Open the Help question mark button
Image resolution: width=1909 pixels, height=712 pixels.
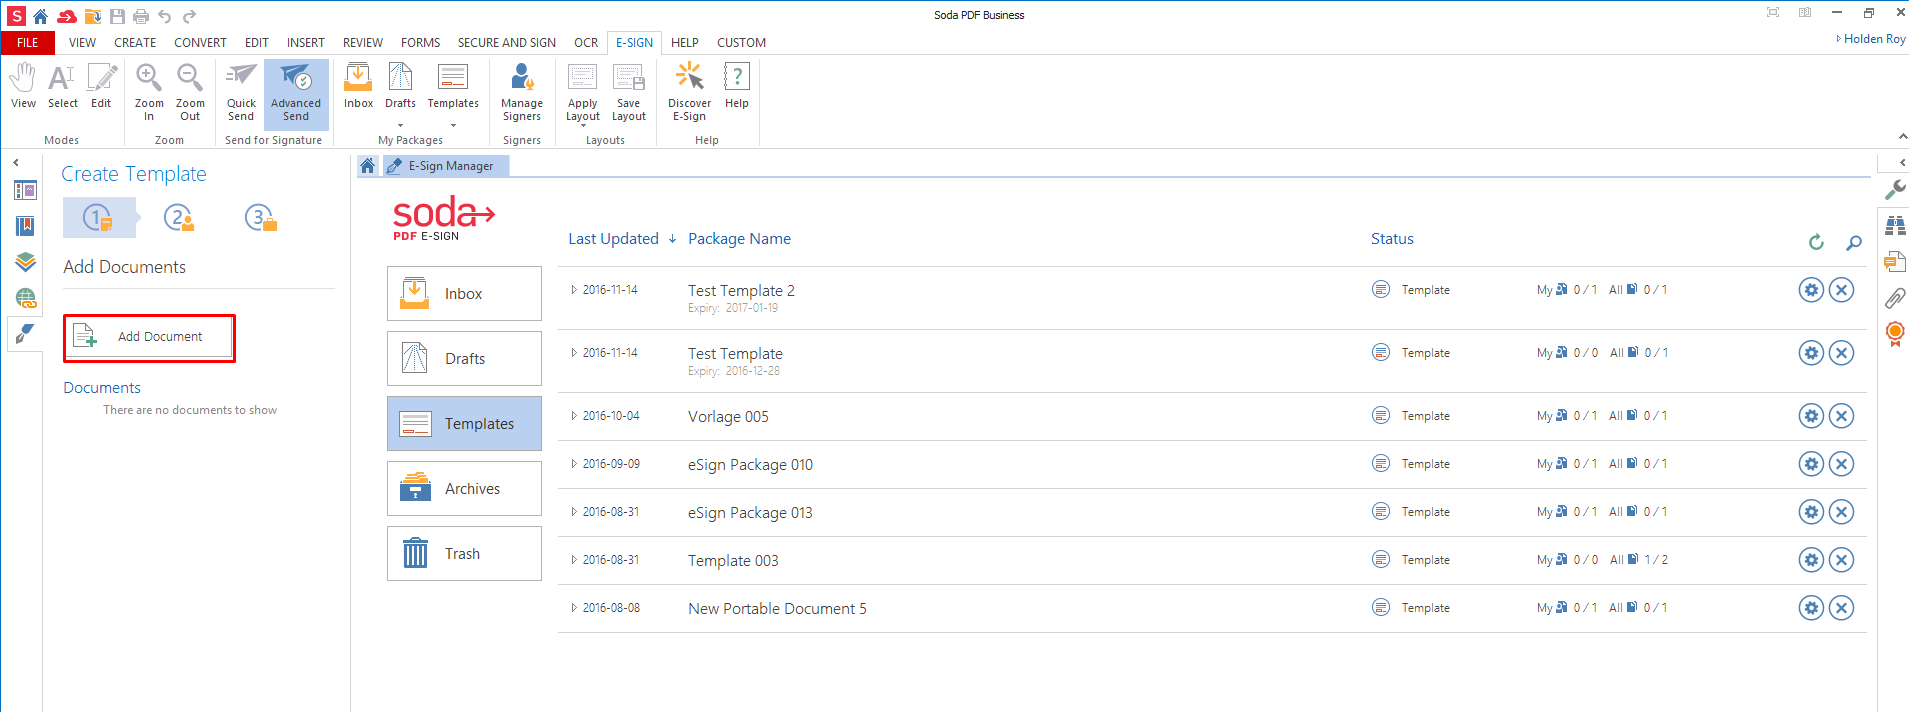tap(737, 86)
